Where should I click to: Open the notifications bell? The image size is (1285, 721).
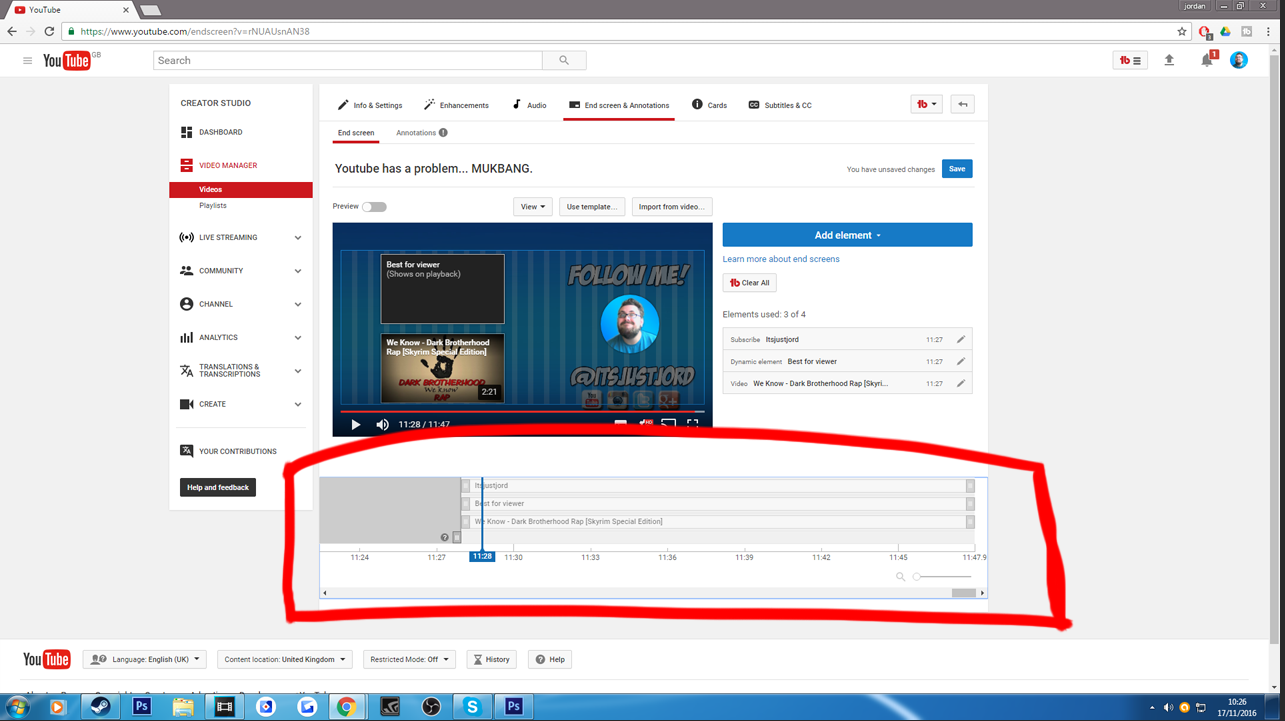coord(1207,61)
